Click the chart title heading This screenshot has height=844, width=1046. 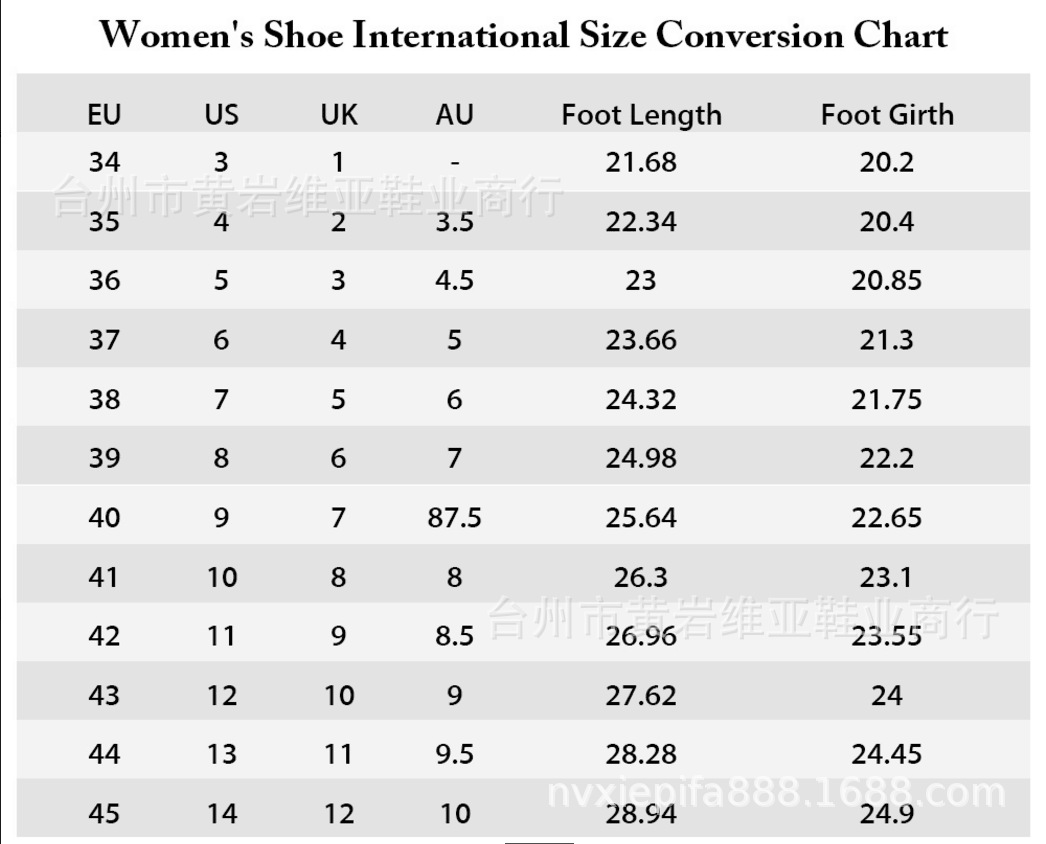tap(524, 36)
